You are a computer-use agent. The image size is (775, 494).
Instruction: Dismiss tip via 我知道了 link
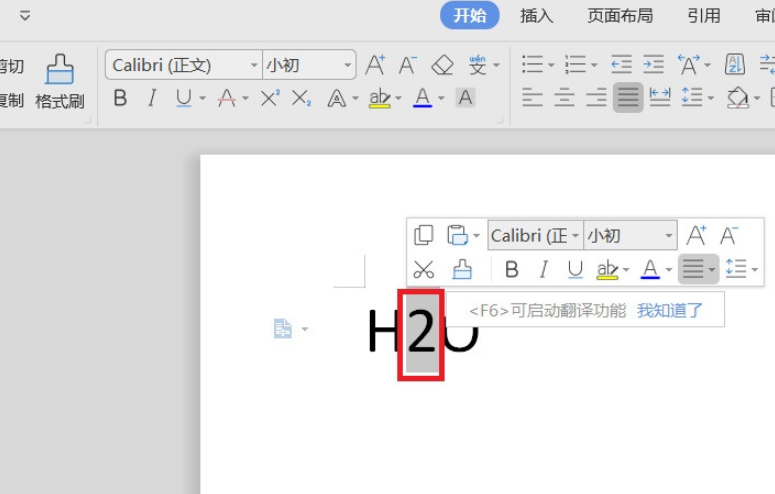(x=670, y=311)
